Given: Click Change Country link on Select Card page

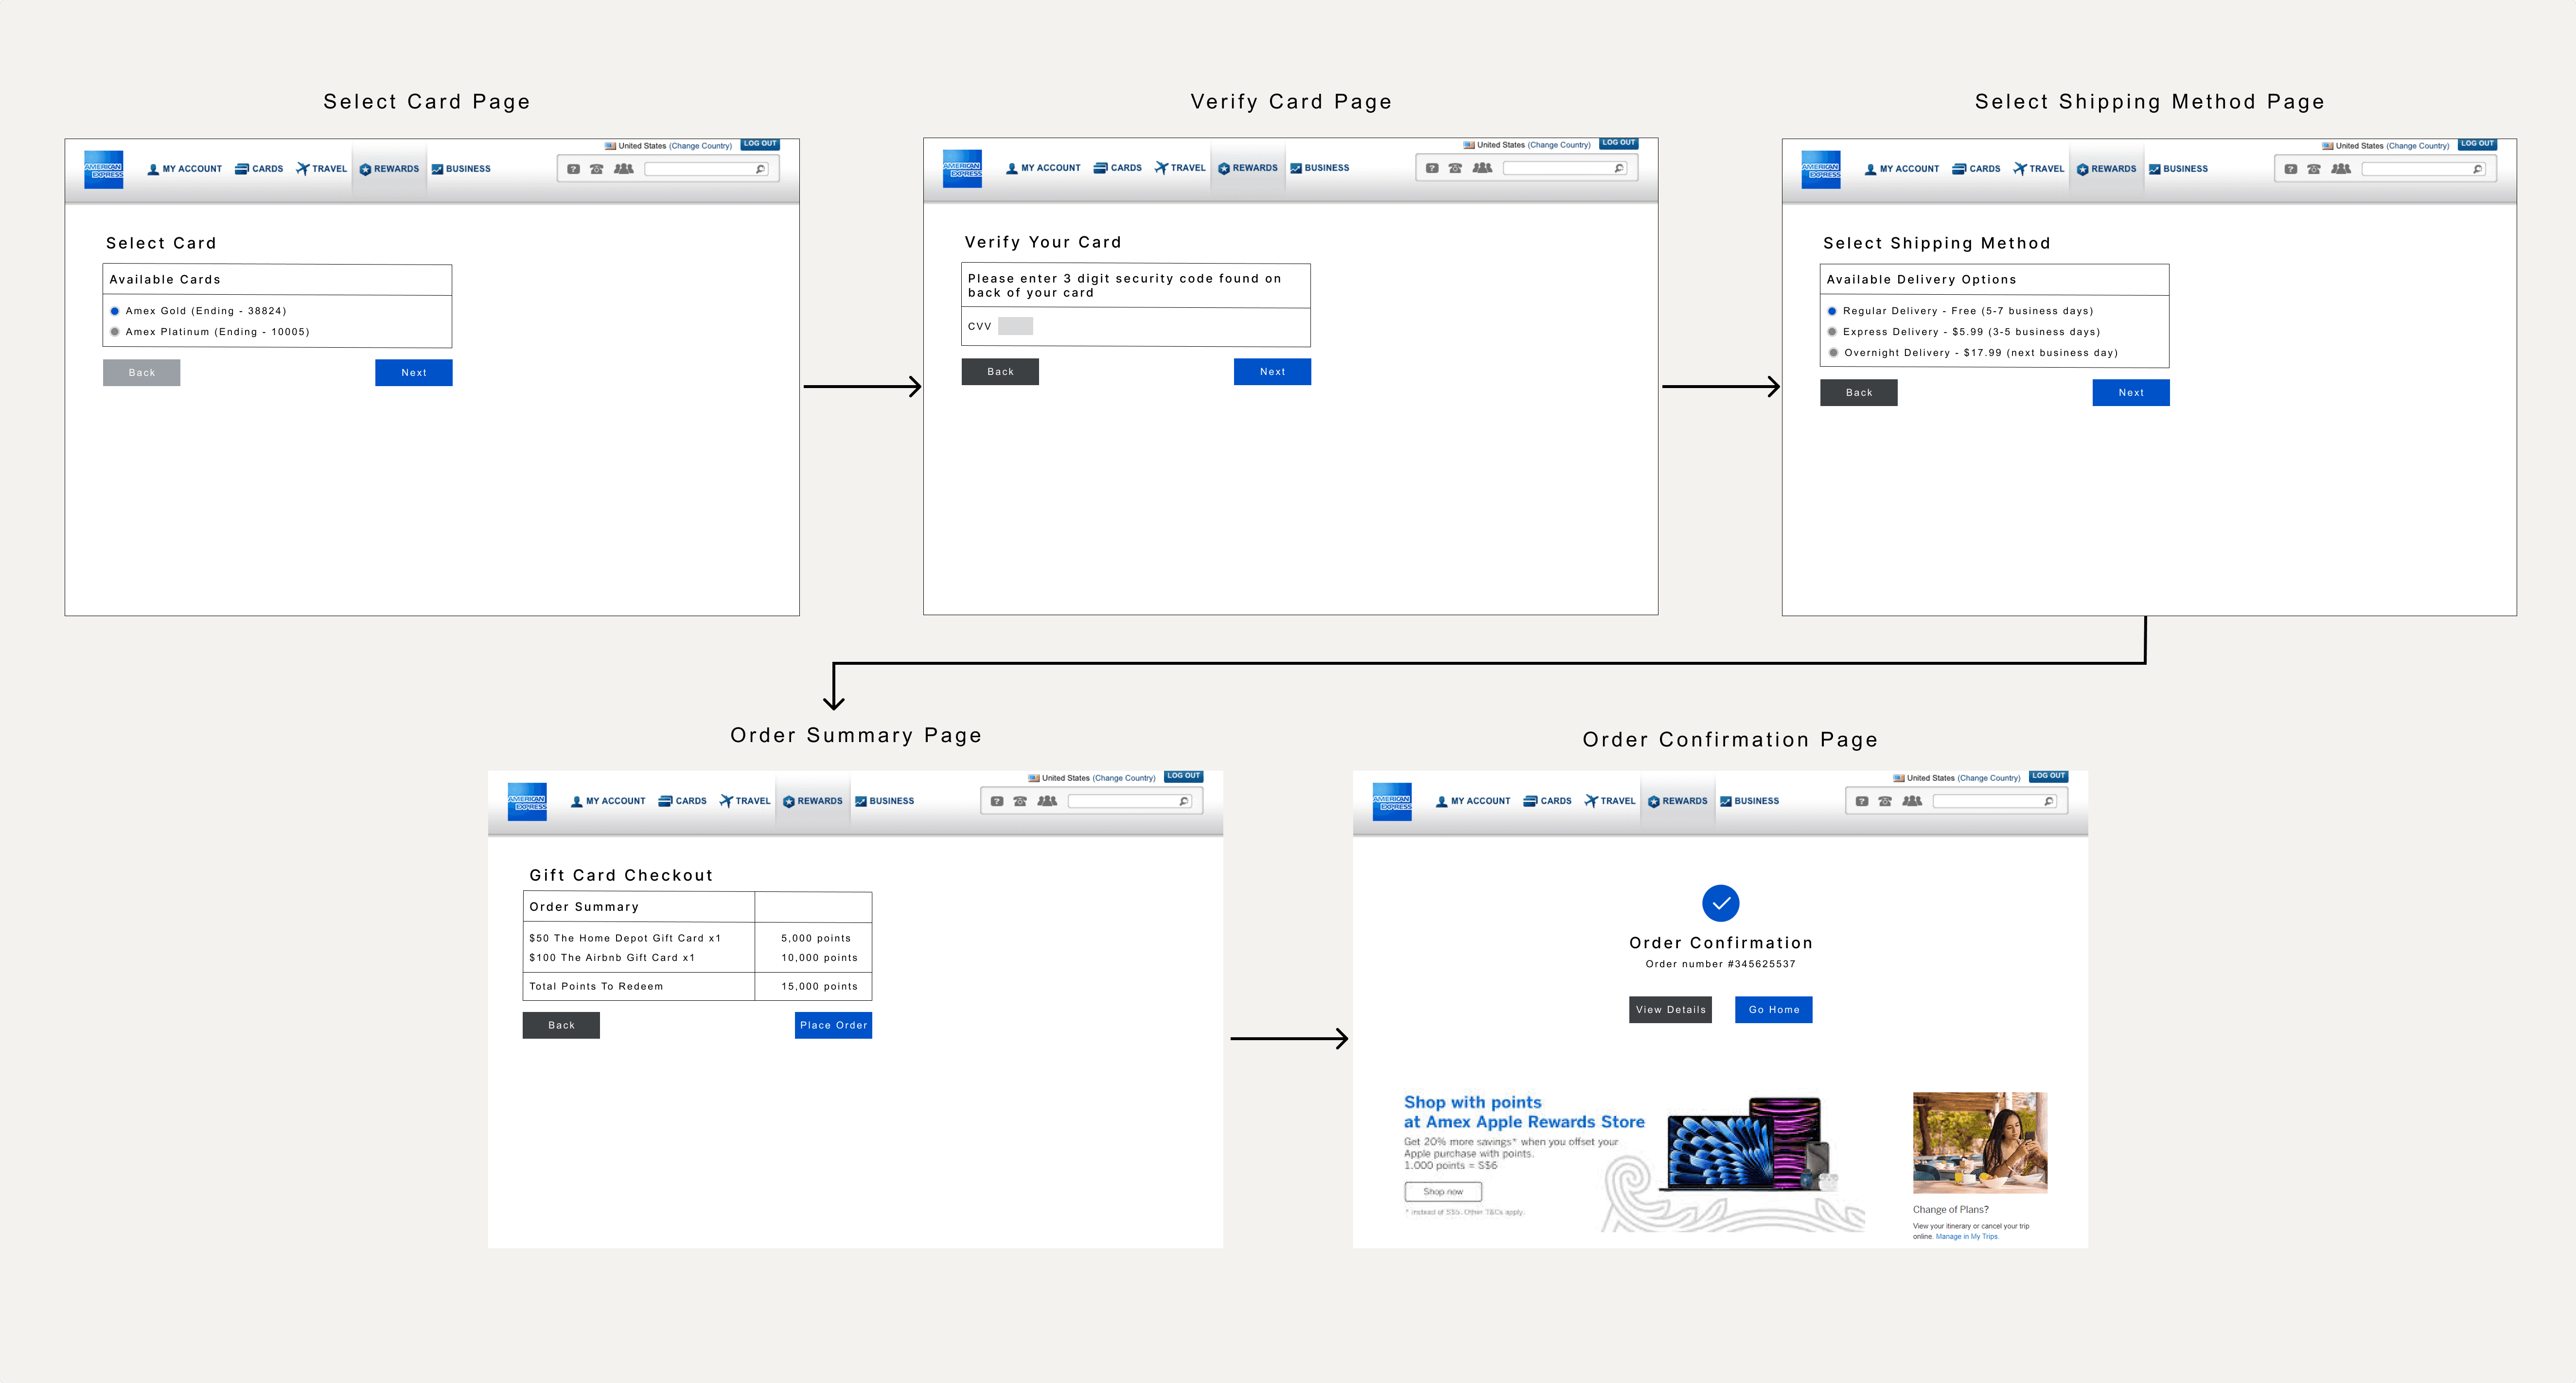Looking at the screenshot, I should (700, 146).
